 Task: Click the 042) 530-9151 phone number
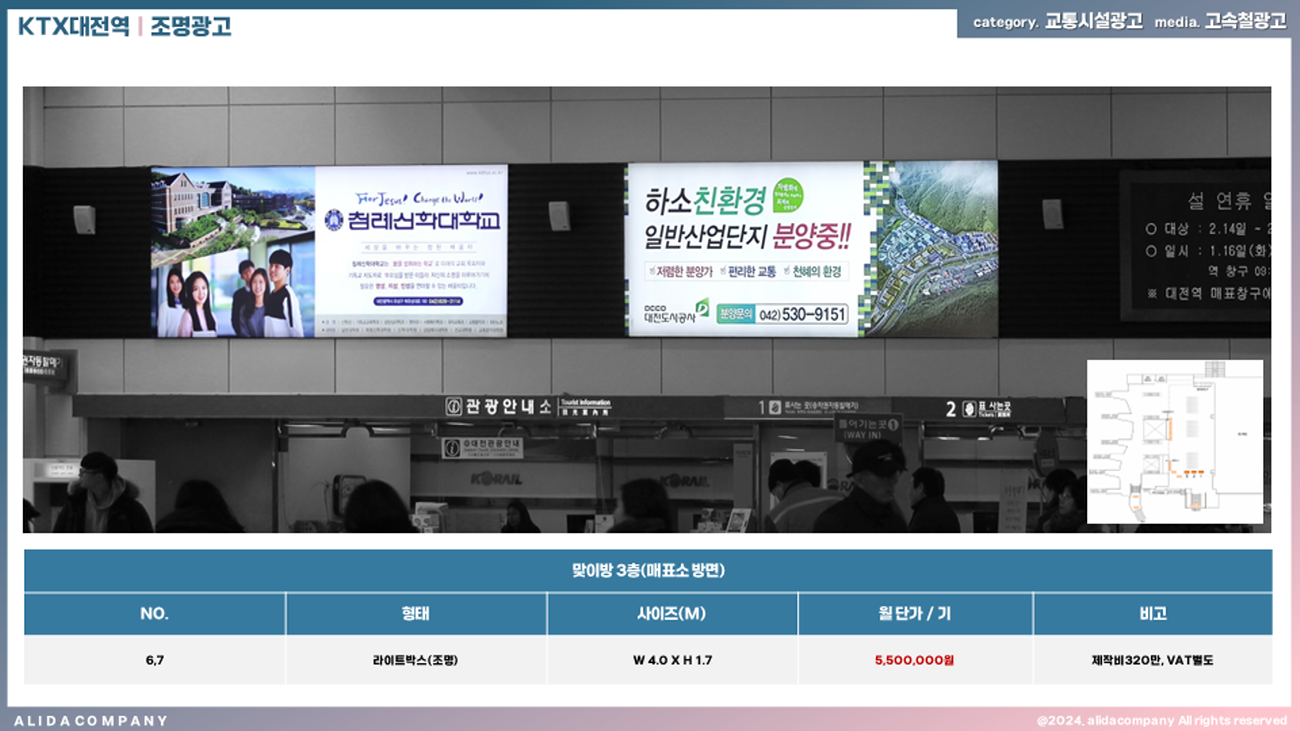click(x=802, y=314)
